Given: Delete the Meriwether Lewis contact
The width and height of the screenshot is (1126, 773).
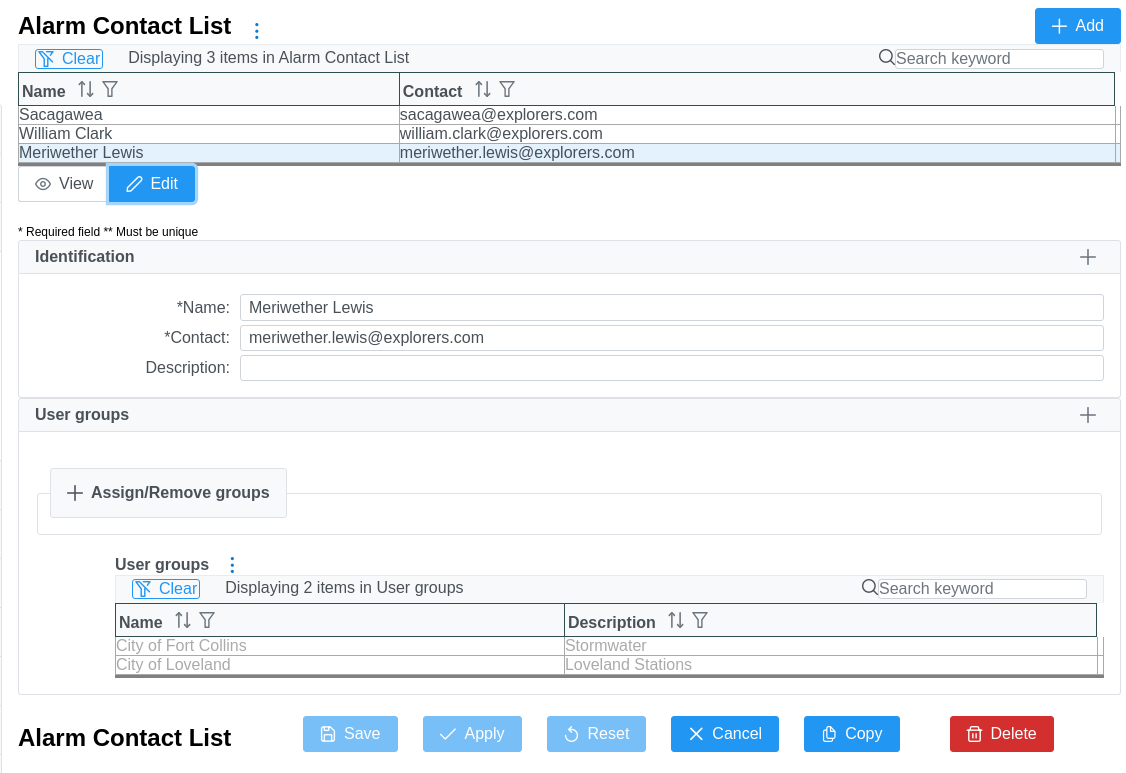Looking at the screenshot, I should coord(1001,734).
